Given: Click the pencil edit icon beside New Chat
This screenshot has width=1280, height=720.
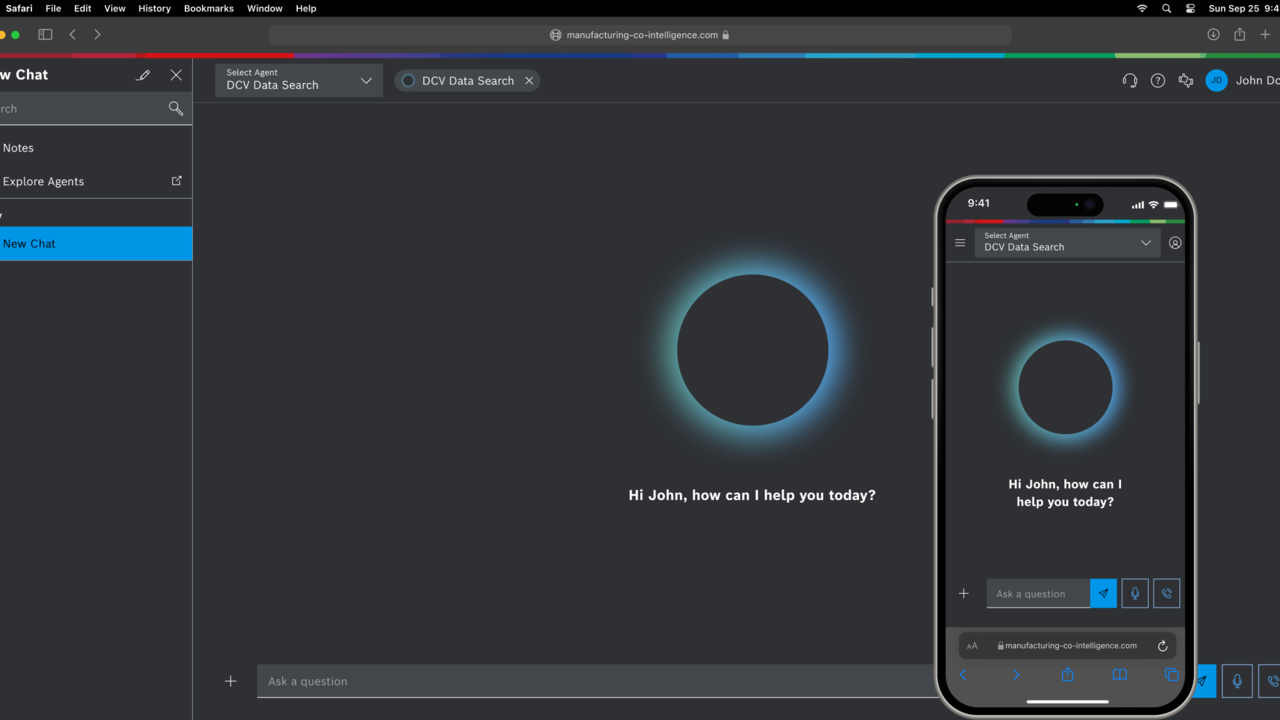Looking at the screenshot, I should click(143, 75).
